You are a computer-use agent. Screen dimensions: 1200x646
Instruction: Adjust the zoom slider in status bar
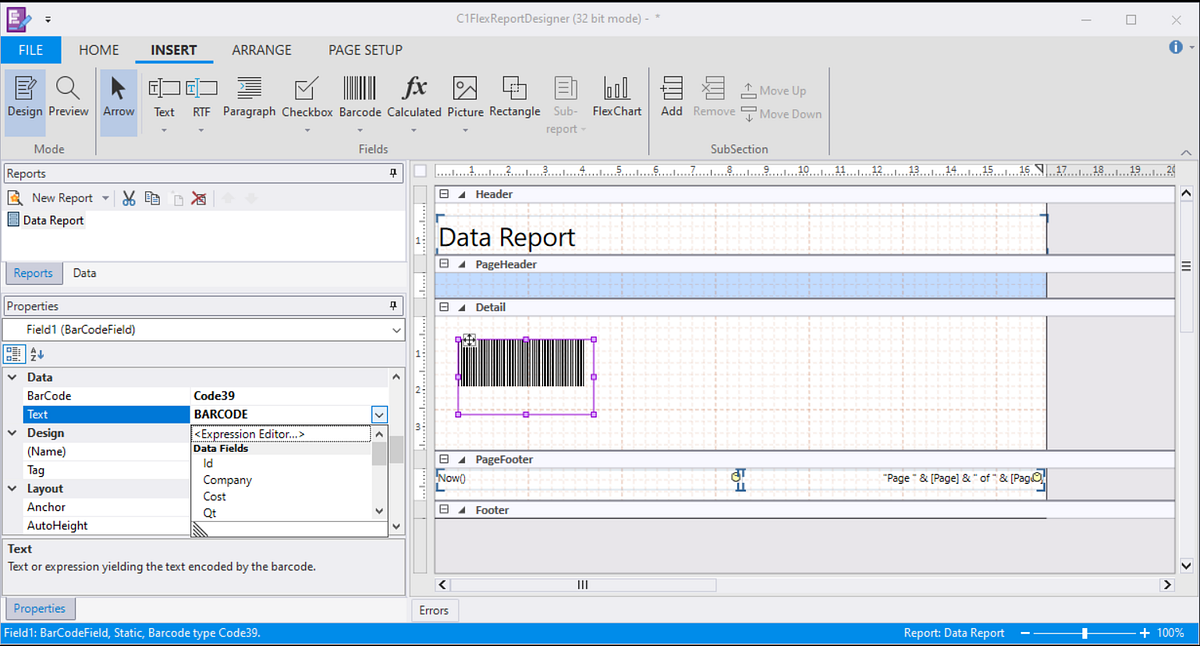[x=1084, y=632]
